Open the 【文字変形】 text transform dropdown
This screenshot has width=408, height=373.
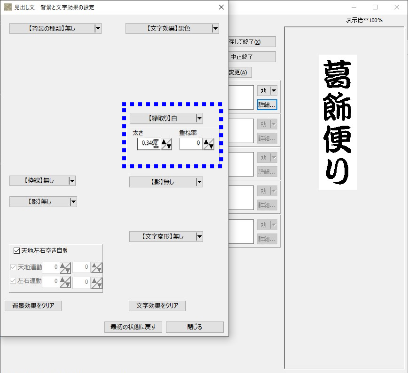(166, 237)
